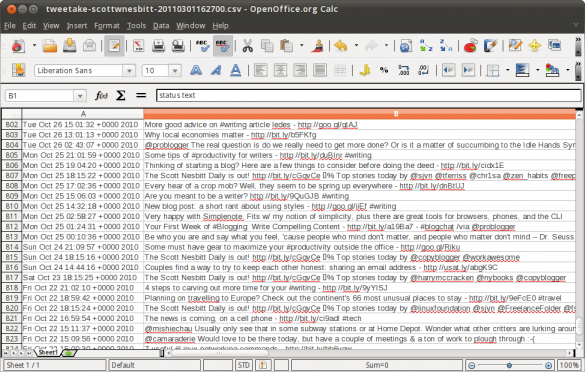Click the Font Color swatch icon

(552, 71)
